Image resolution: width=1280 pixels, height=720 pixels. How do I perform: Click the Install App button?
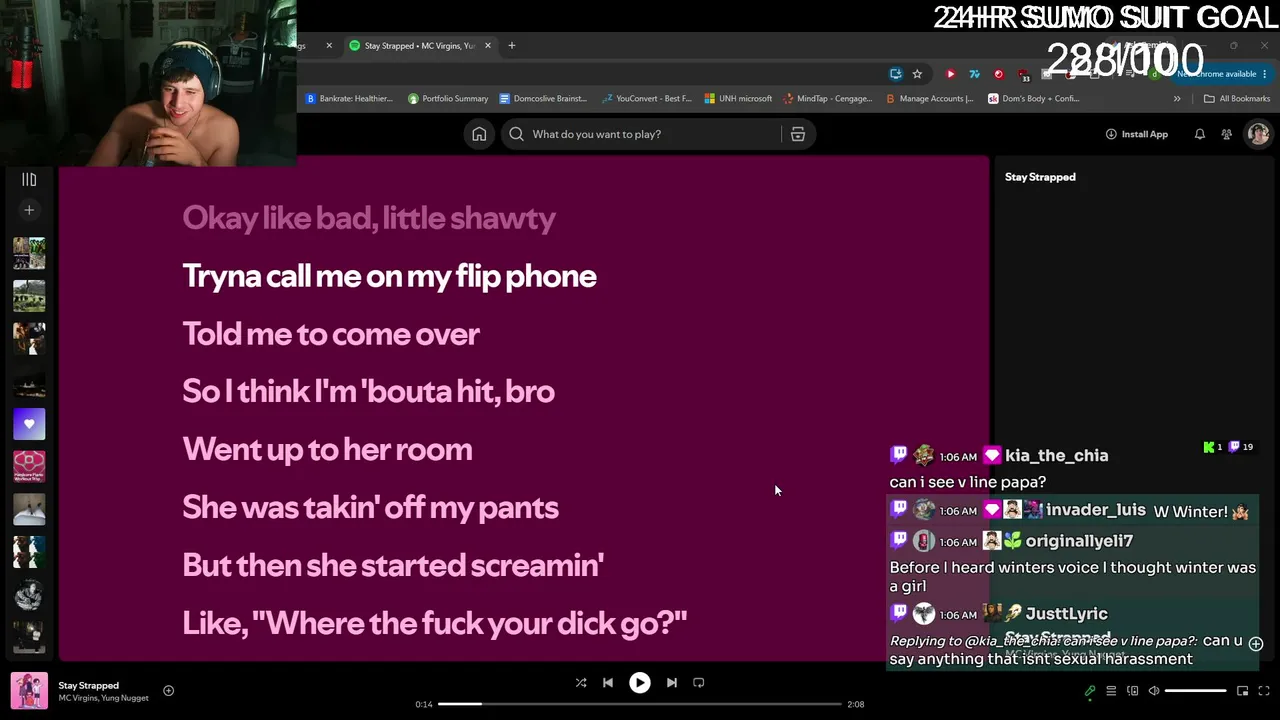pyautogui.click(x=1137, y=134)
